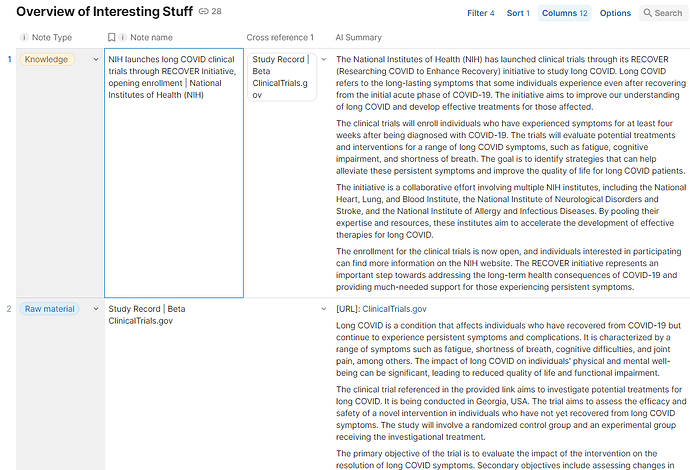
Task: Open the Sort menu
Action: point(518,14)
